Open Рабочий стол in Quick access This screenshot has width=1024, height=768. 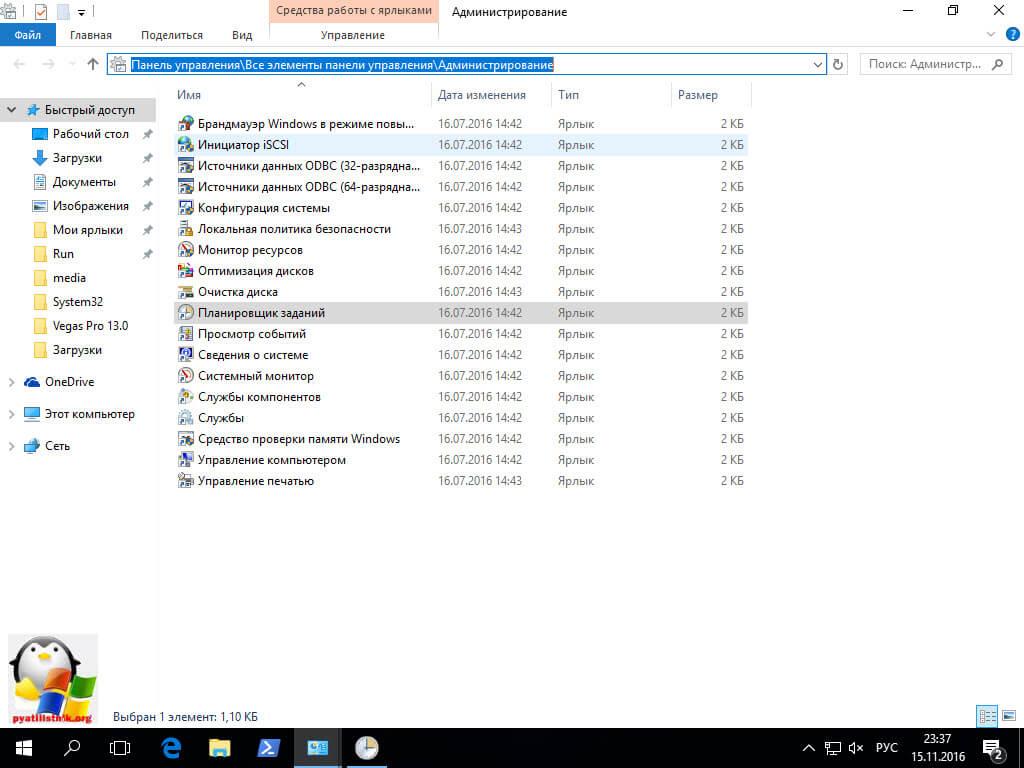click(91, 134)
